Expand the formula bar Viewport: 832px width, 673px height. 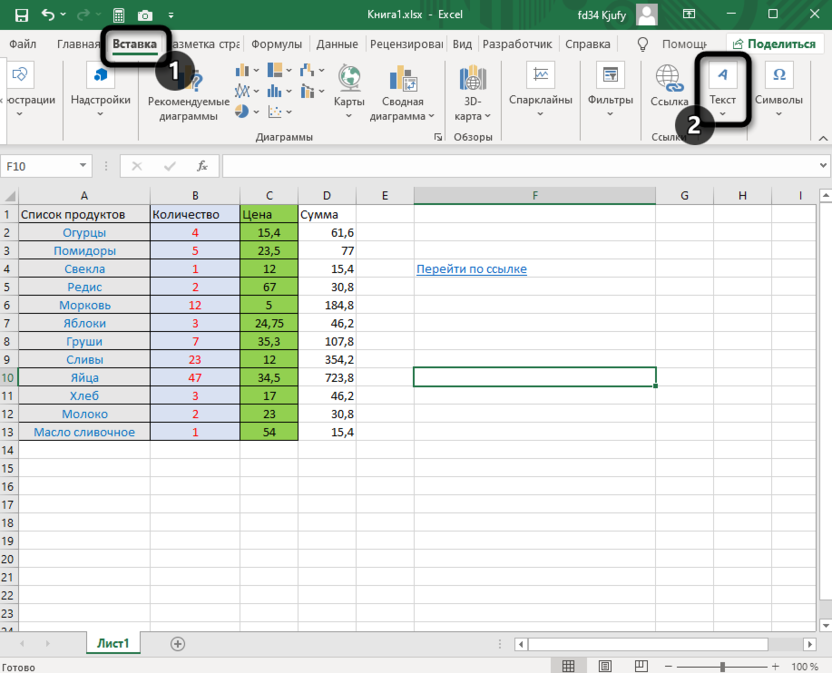pos(822,167)
